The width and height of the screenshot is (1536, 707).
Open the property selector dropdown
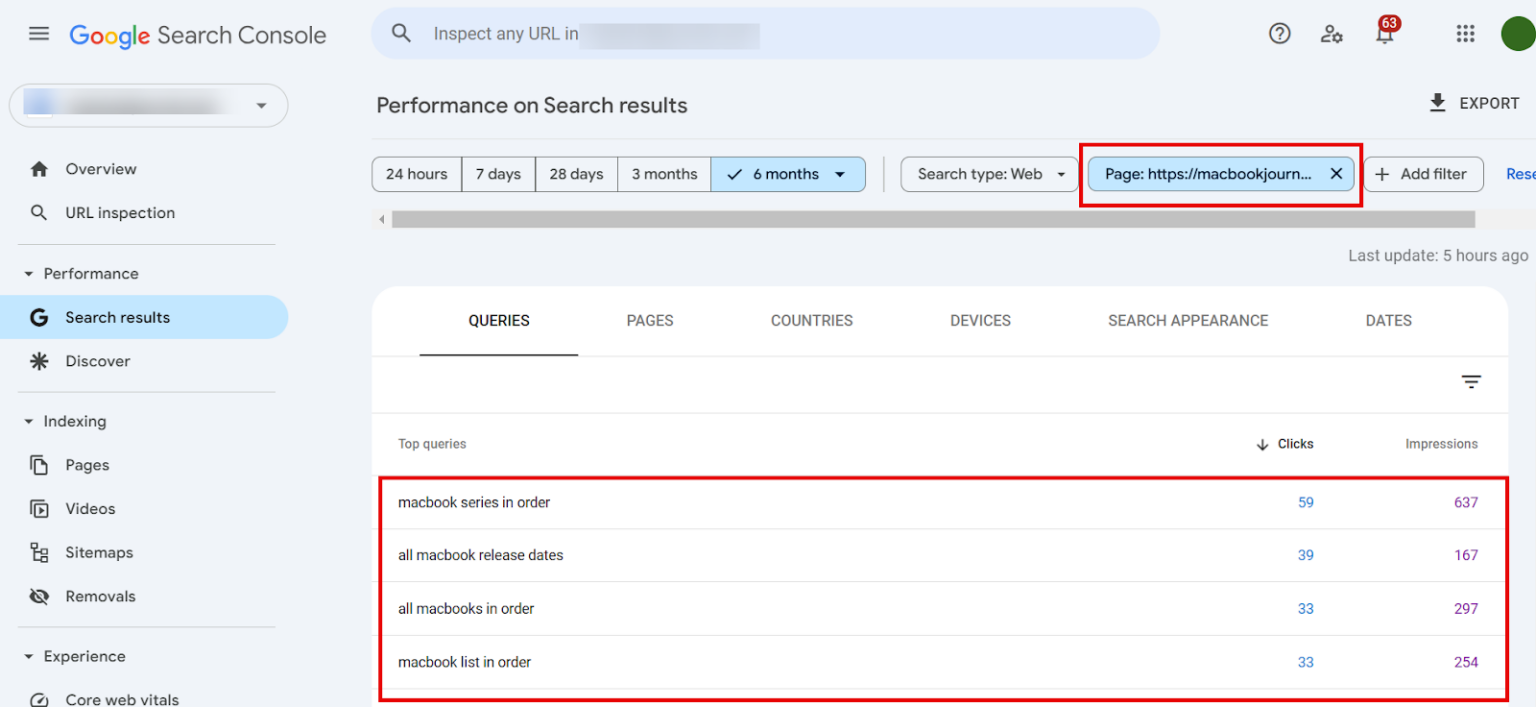148,105
